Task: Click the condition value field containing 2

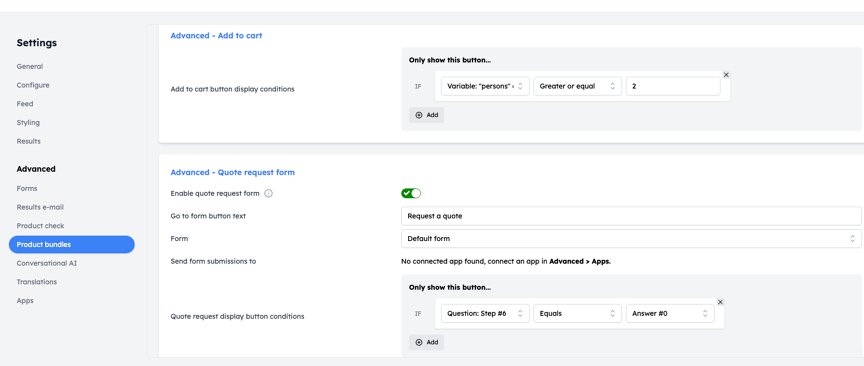Action: pos(673,86)
